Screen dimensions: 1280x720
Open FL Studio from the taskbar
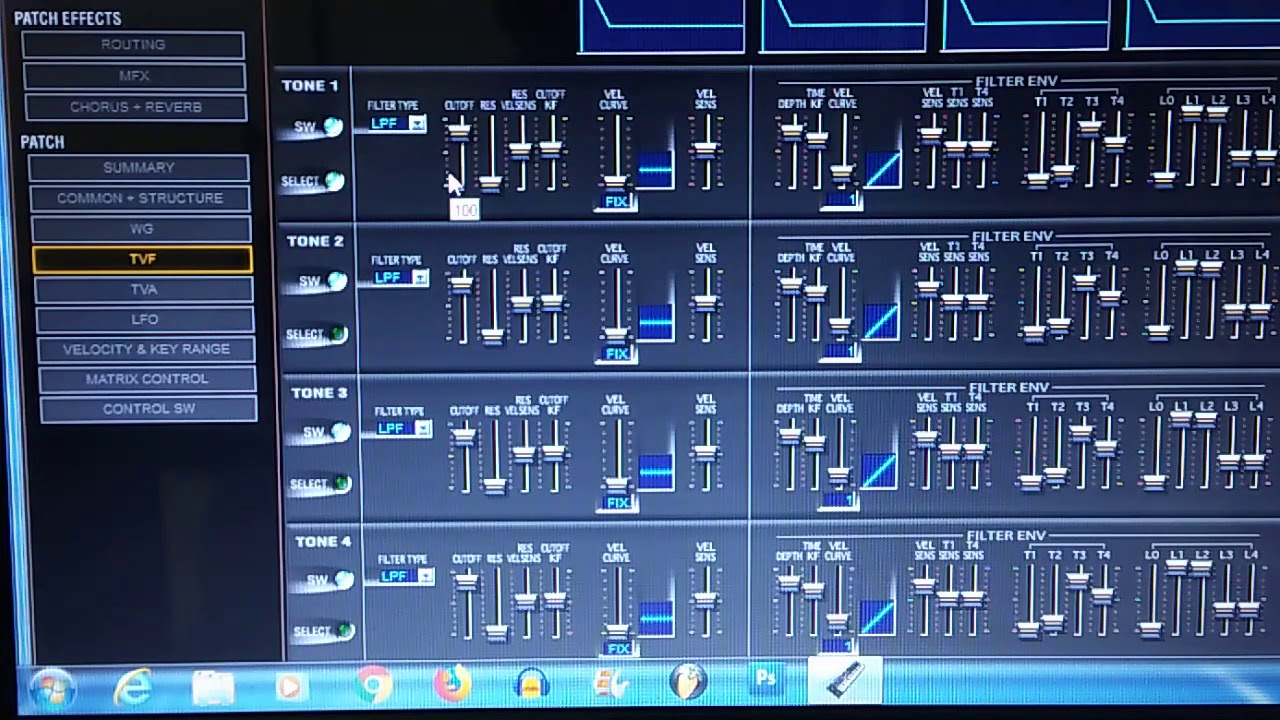688,682
